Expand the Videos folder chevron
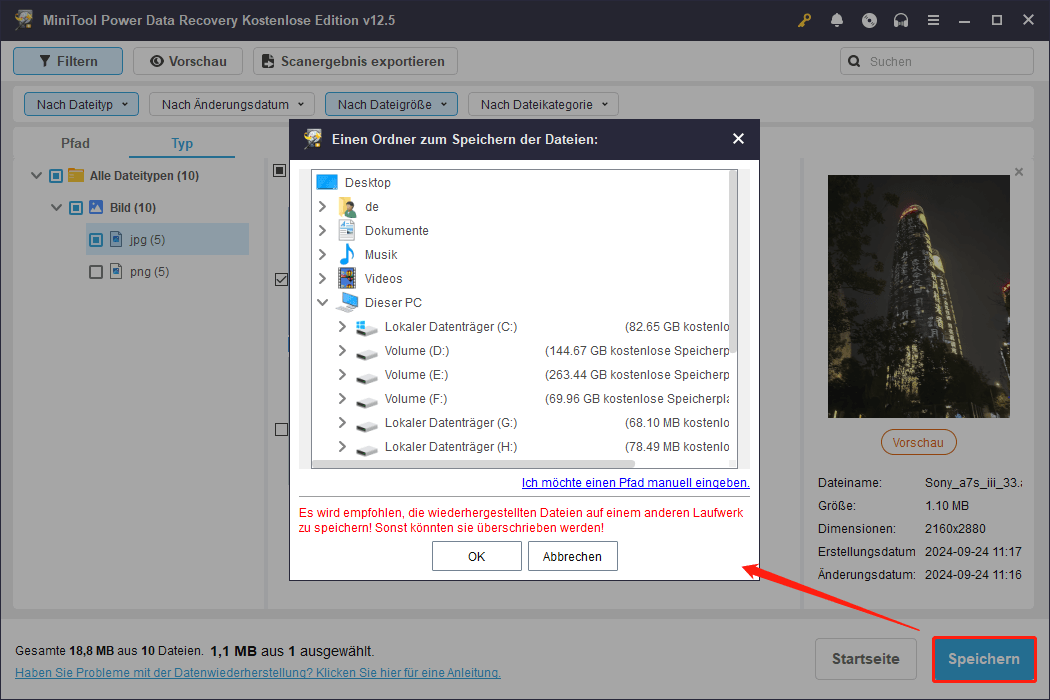Screen dimensions: 1050x700 (322, 279)
